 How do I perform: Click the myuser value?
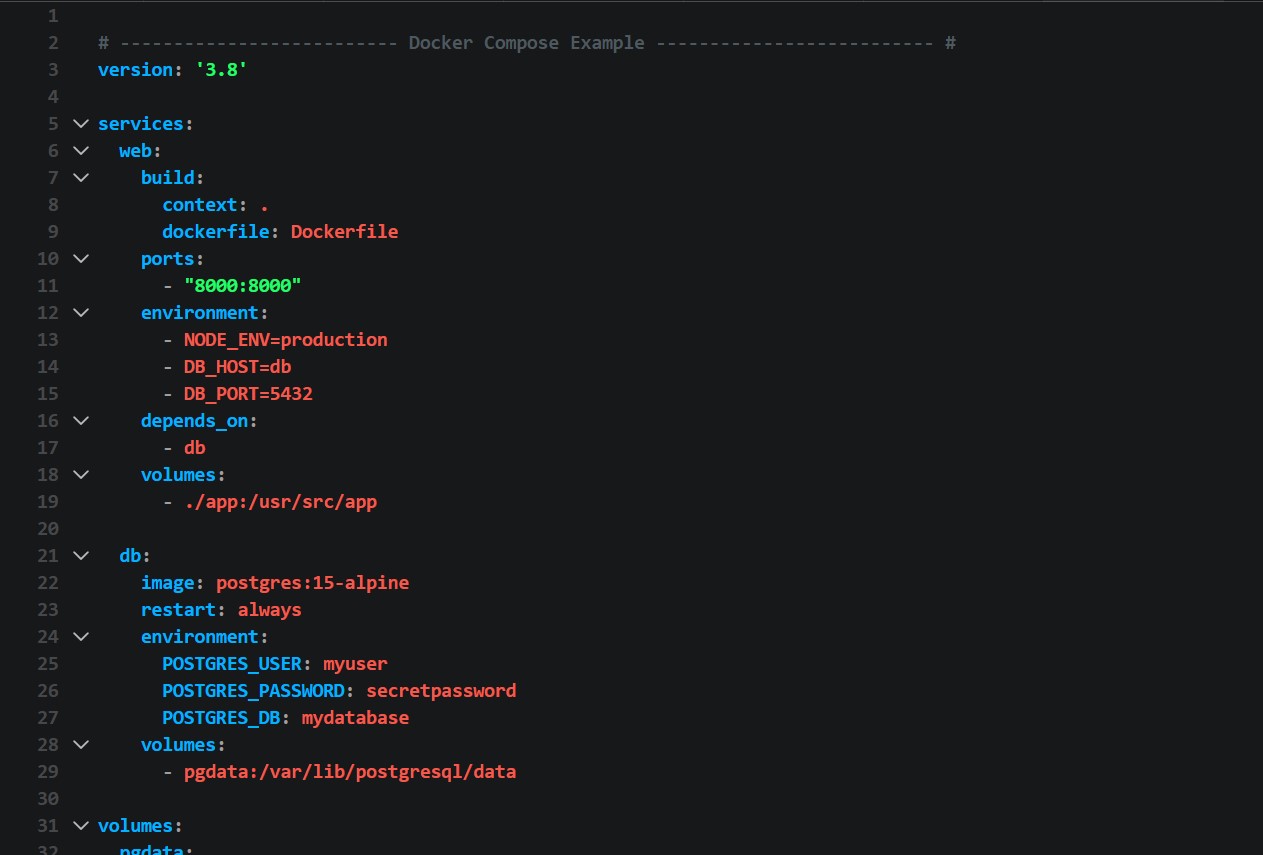coord(355,664)
